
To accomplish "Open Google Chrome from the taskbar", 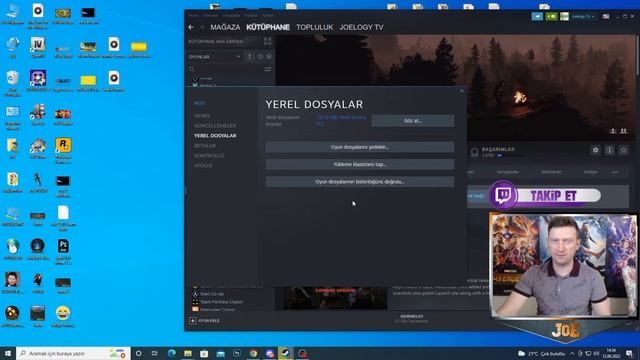I will 253,353.
